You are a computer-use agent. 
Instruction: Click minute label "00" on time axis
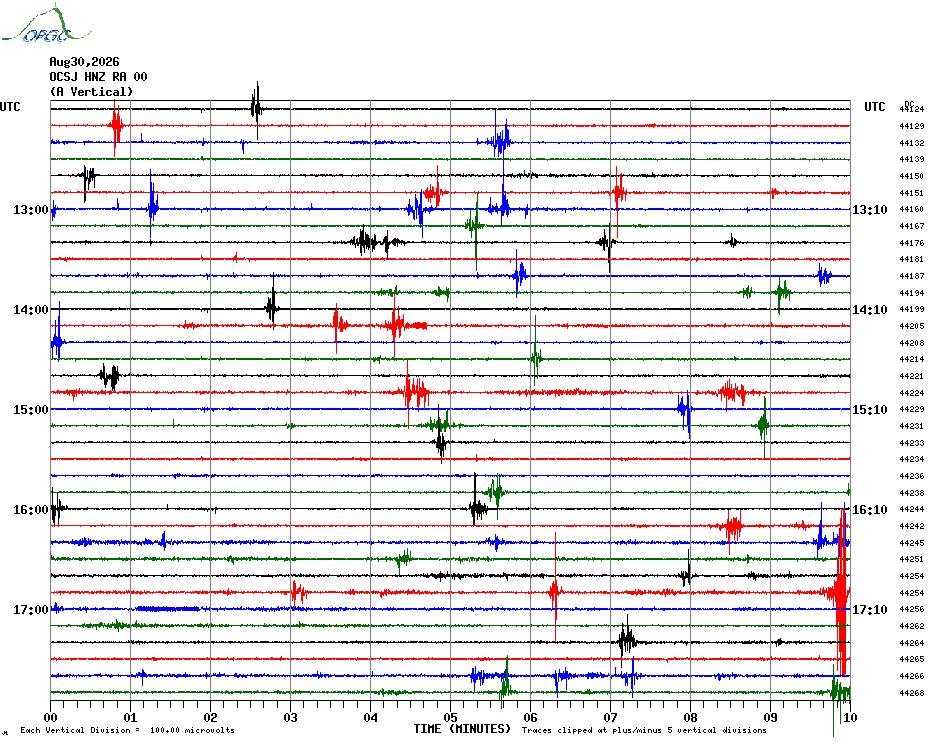[50, 718]
